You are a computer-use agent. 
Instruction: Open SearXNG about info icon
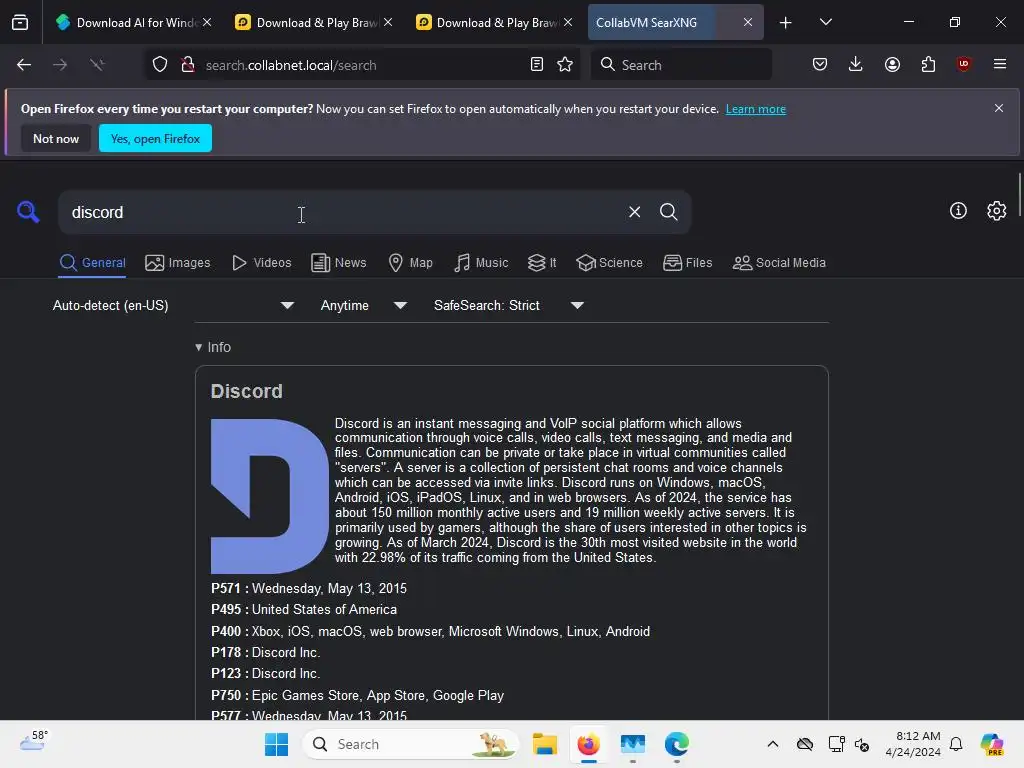[958, 210]
